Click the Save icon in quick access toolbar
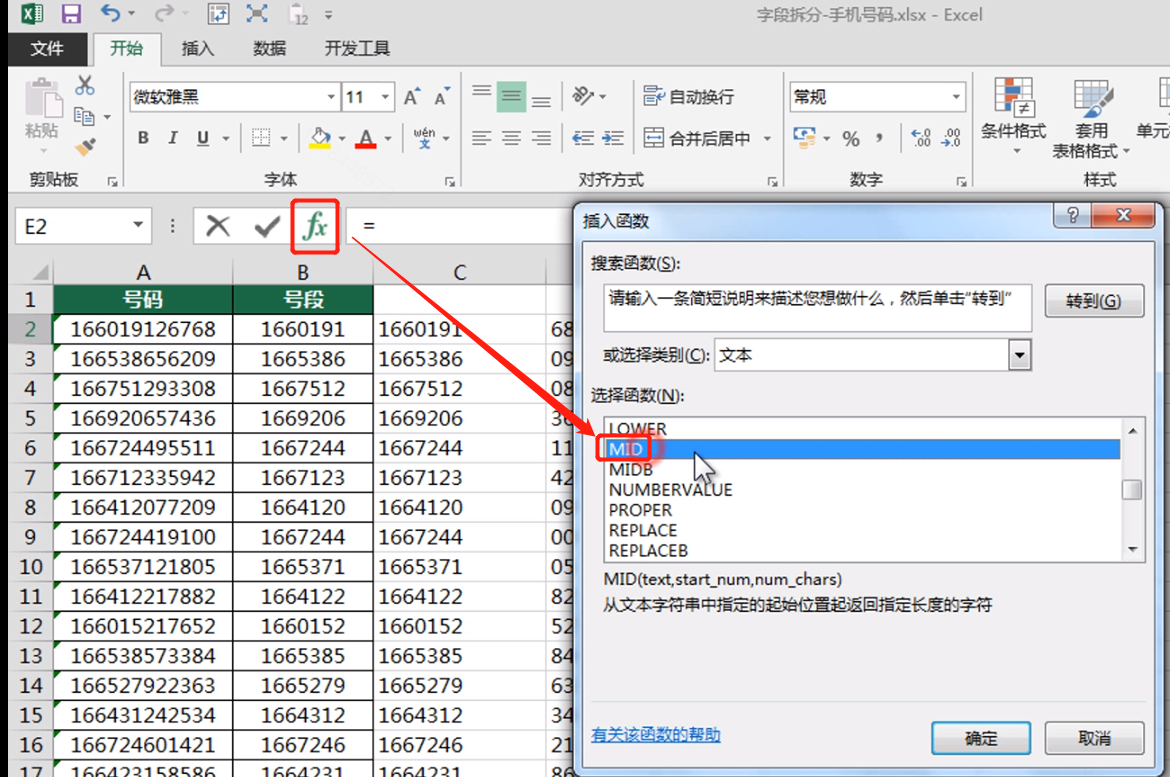Image resolution: width=1170 pixels, height=777 pixels. (71, 13)
